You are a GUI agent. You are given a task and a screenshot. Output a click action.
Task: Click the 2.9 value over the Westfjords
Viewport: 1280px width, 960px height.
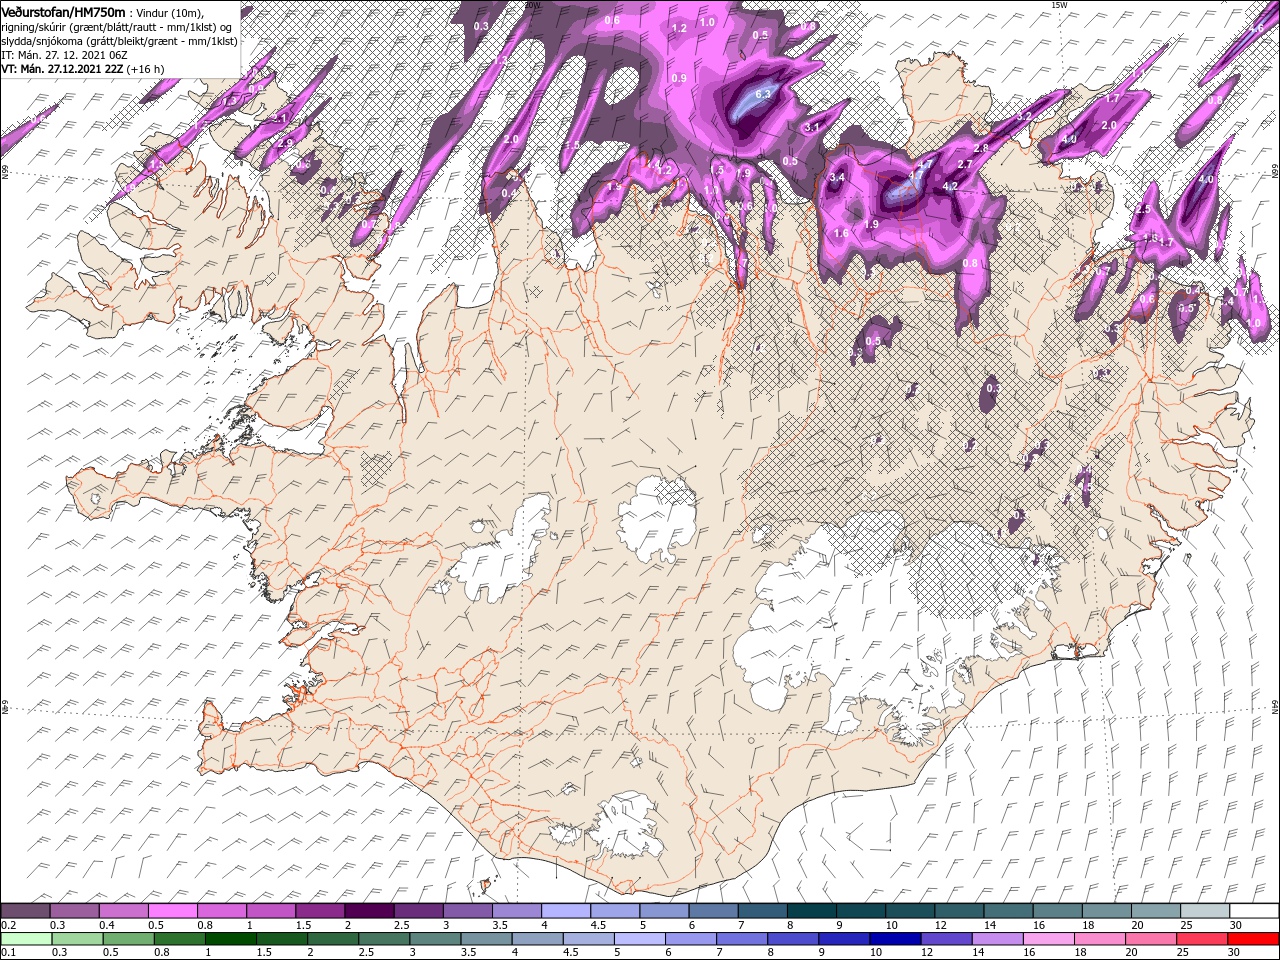[x=286, y=143]
